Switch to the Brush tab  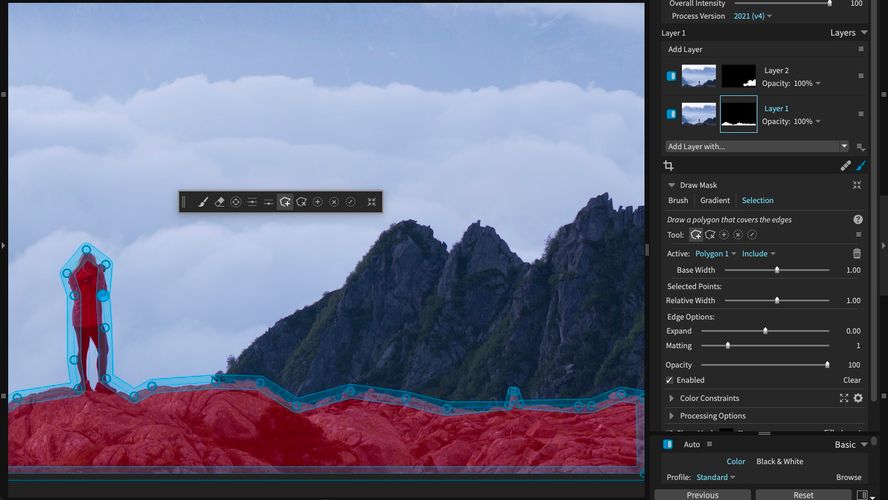[678, 200]
